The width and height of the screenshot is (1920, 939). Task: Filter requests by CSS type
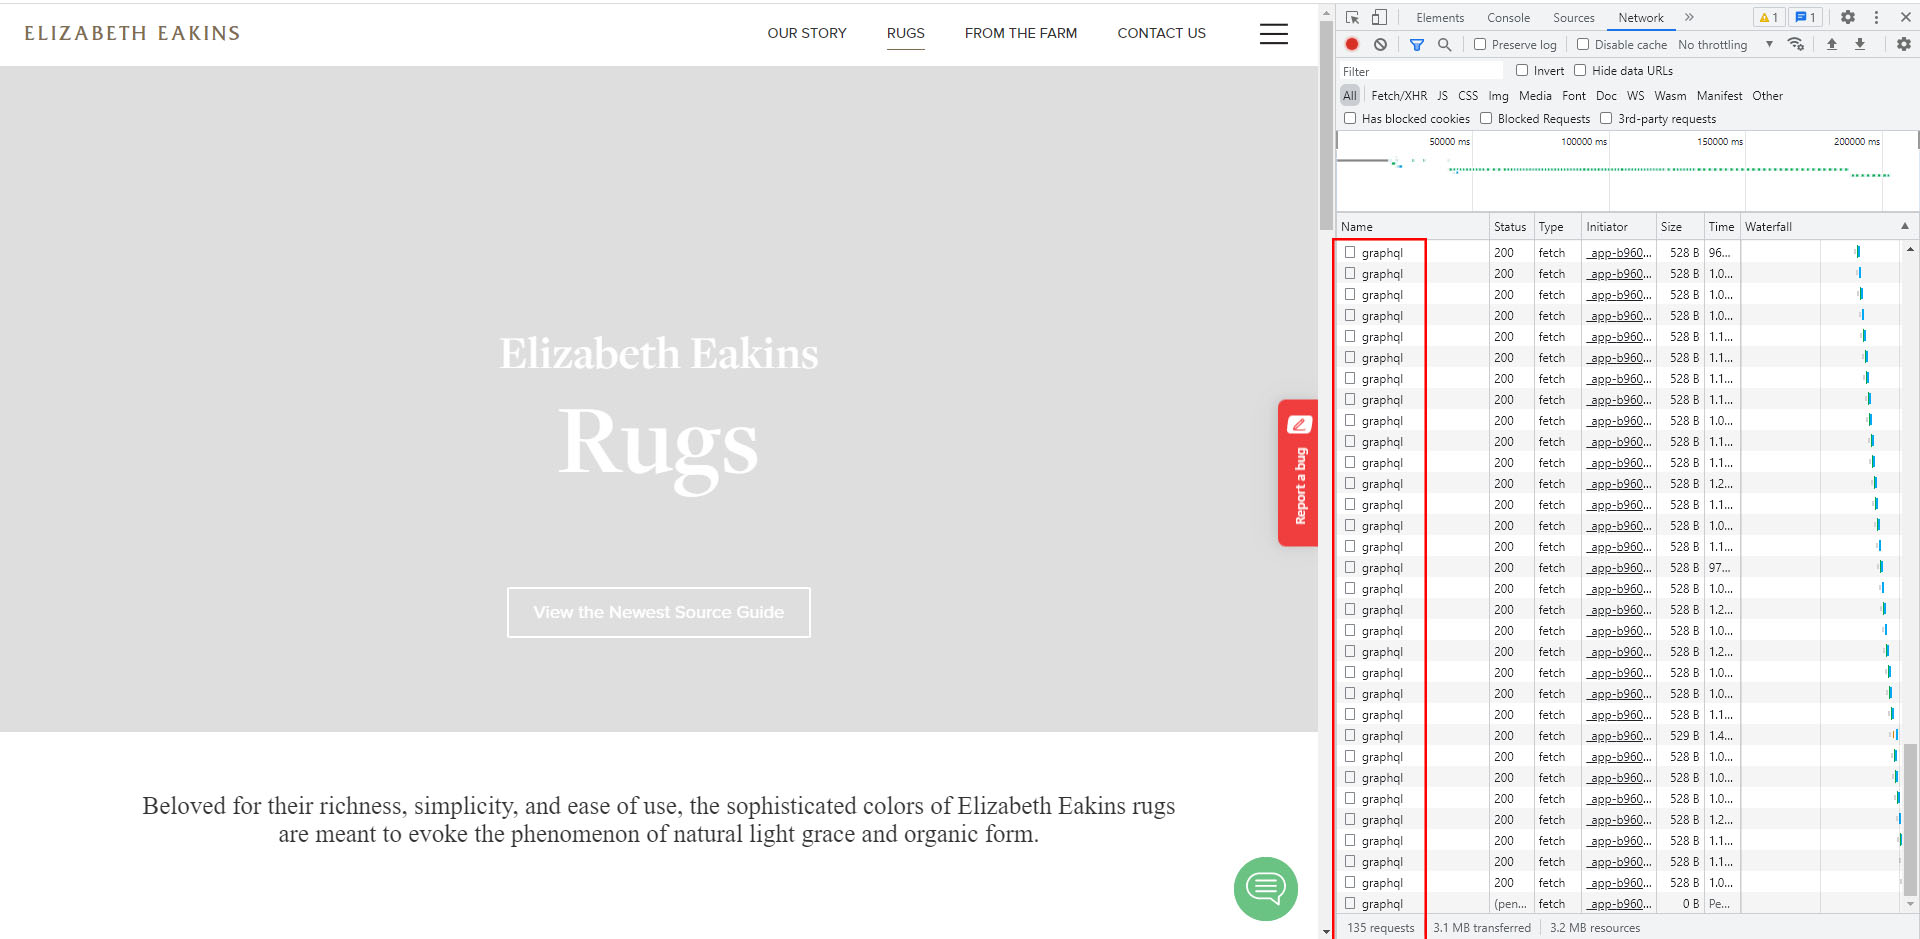(x=1468, y=96)
